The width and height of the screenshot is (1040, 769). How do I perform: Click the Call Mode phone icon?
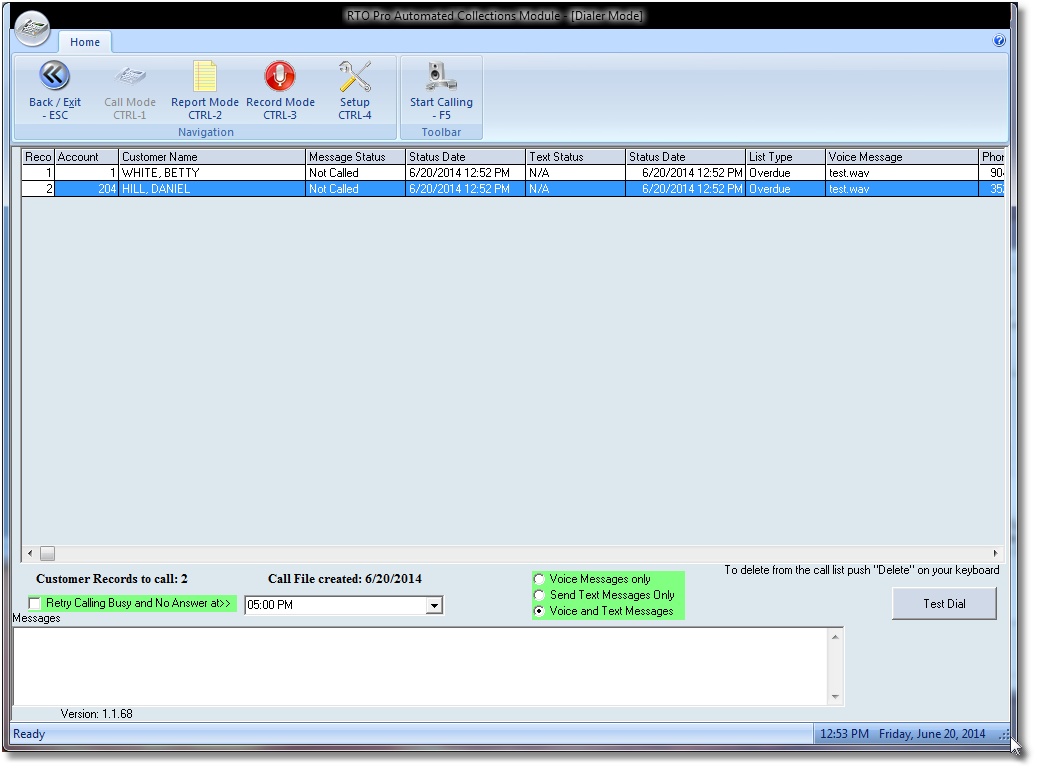130,76
